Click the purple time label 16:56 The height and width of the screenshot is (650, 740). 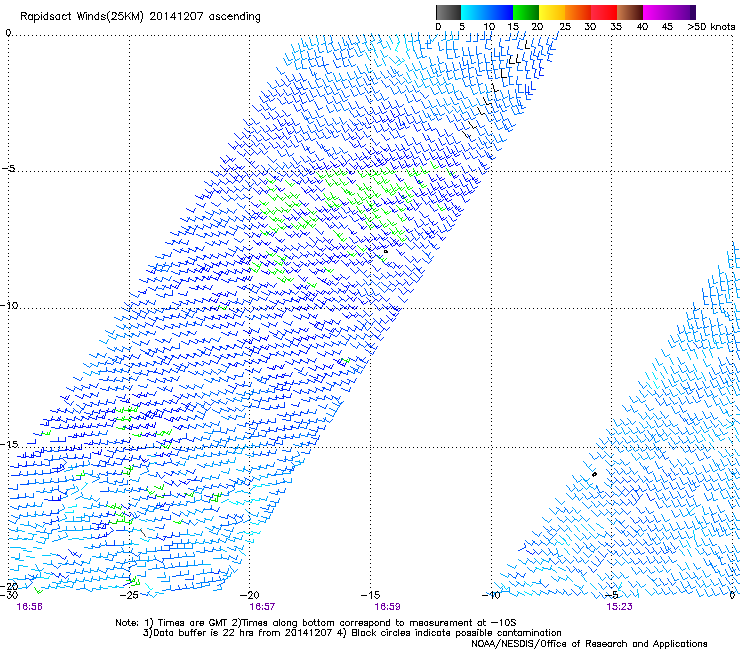pyautogui.click(x=29, y=607)
